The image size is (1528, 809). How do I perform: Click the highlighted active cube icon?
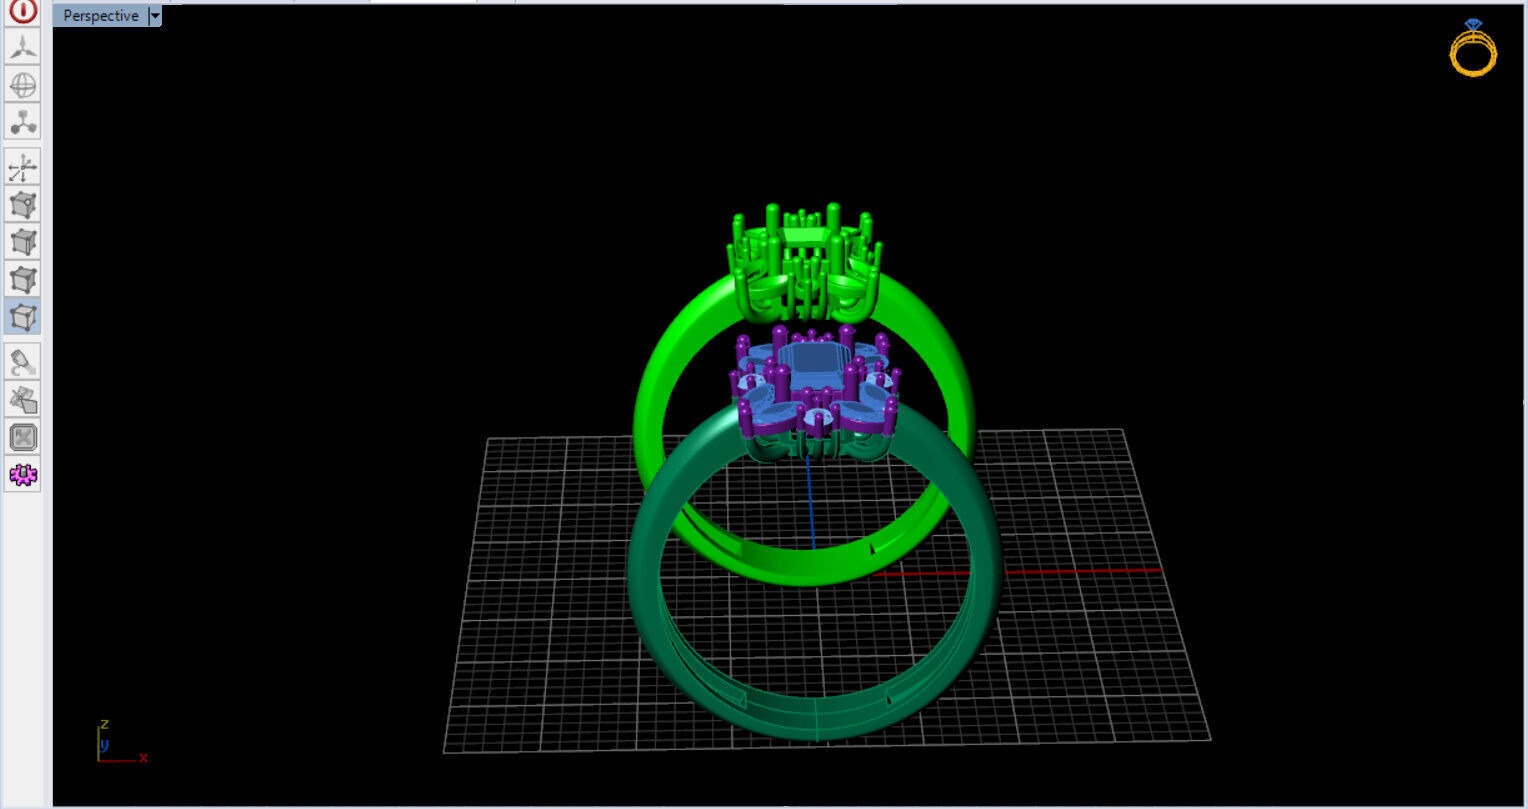[23, 316]
